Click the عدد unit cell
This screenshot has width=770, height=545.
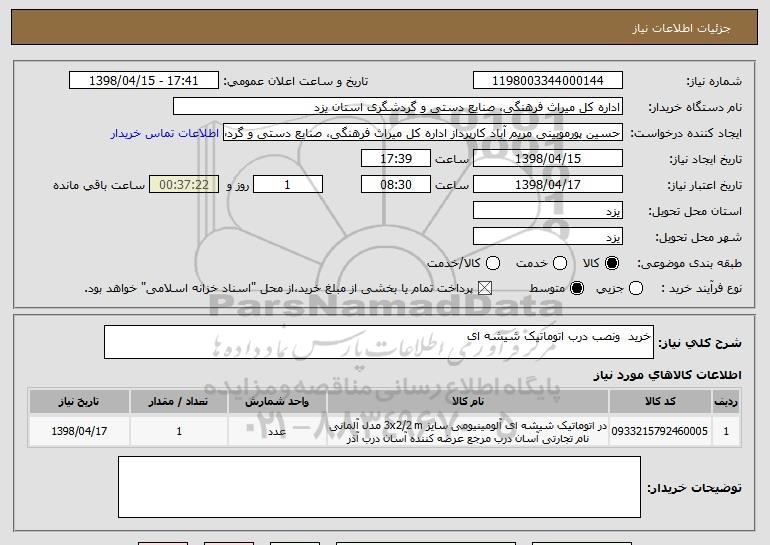[277, 432]
